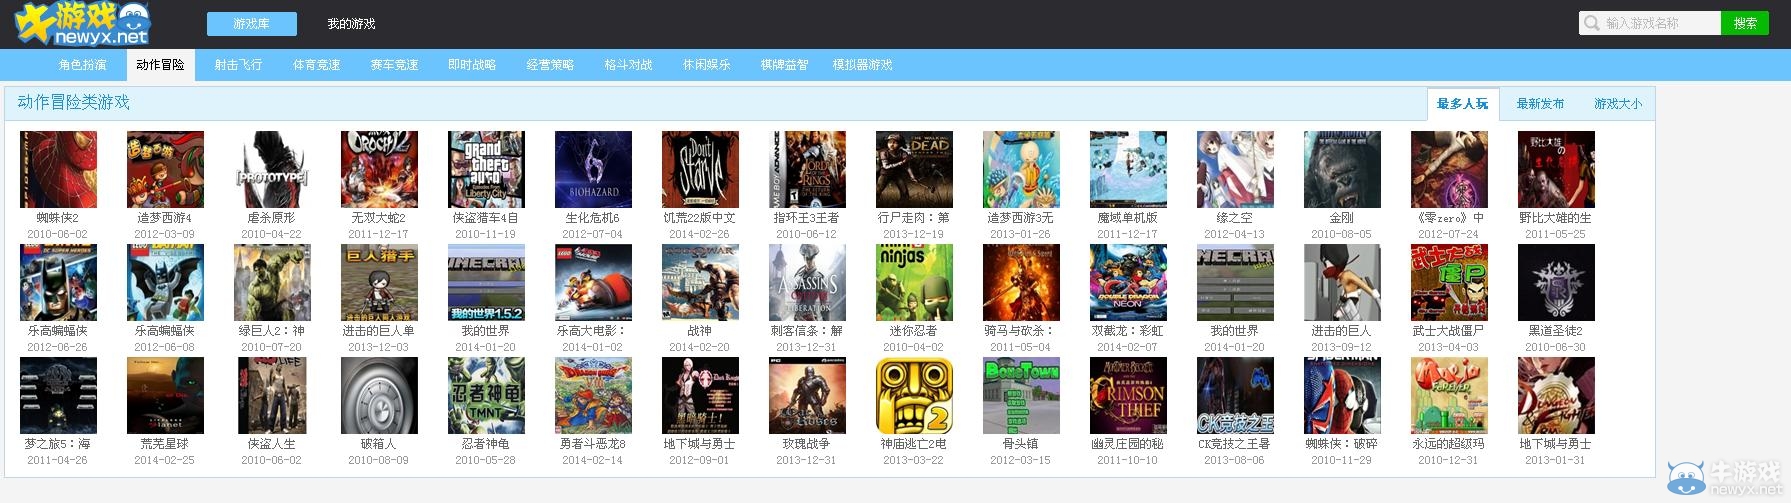Open the 蜘蛛侠：破碎 title link
This screenshot has height=503, width=1791.
coord(1342,443)
